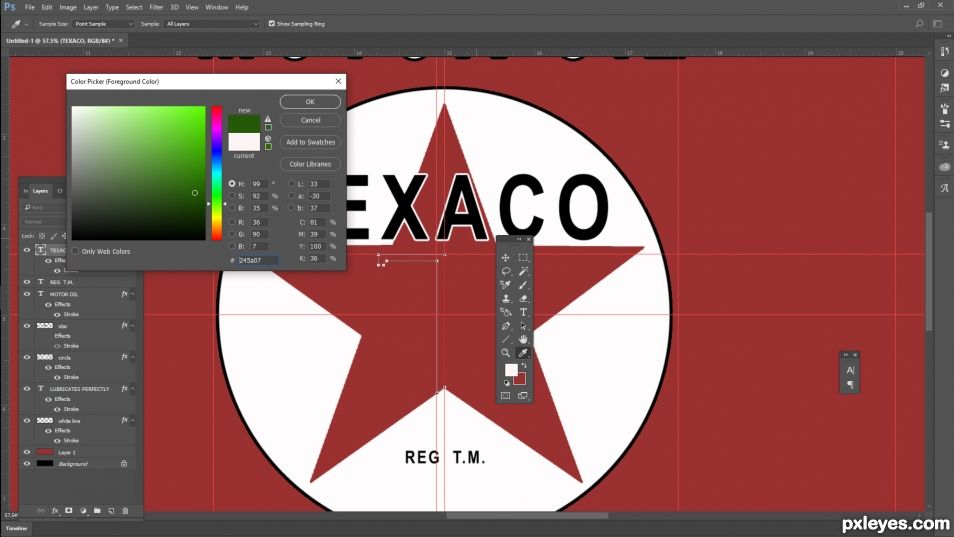Toggle Quick Mask mode icon

506,395
